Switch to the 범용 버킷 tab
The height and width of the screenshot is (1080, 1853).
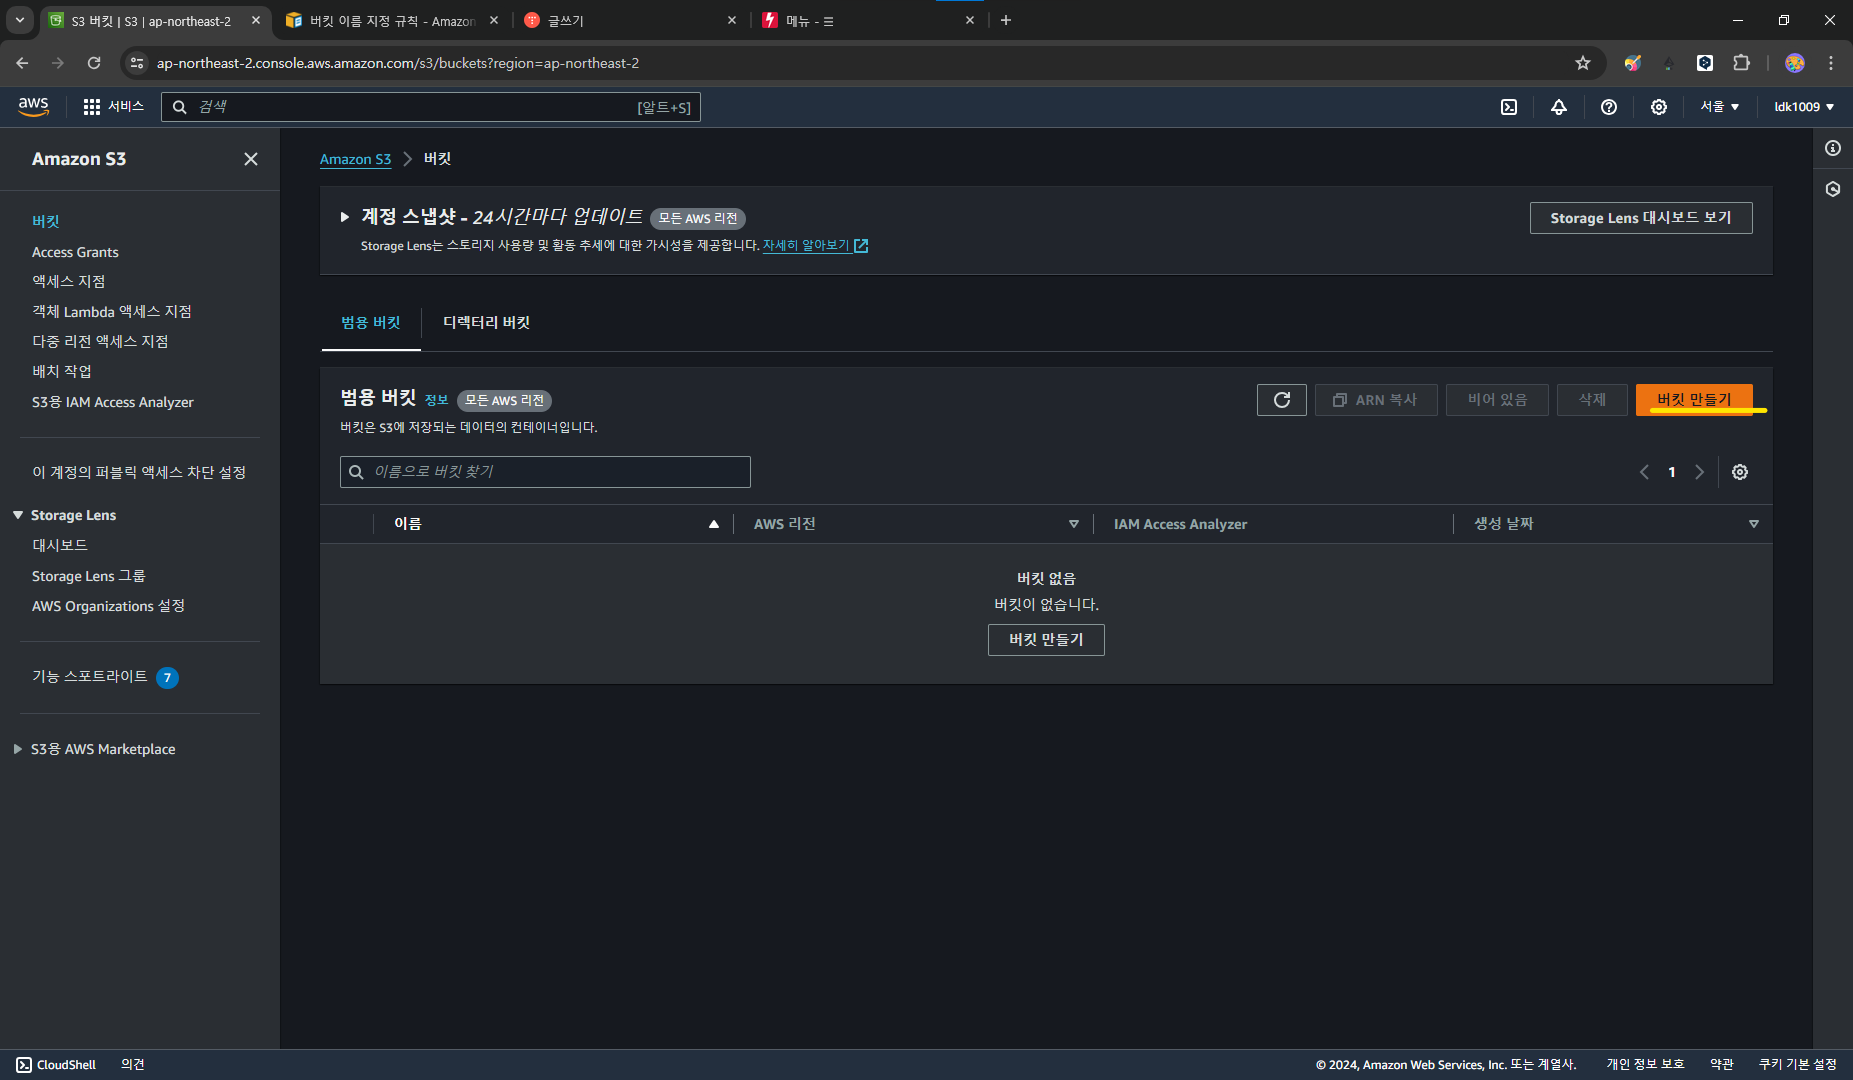coord(371,323)
